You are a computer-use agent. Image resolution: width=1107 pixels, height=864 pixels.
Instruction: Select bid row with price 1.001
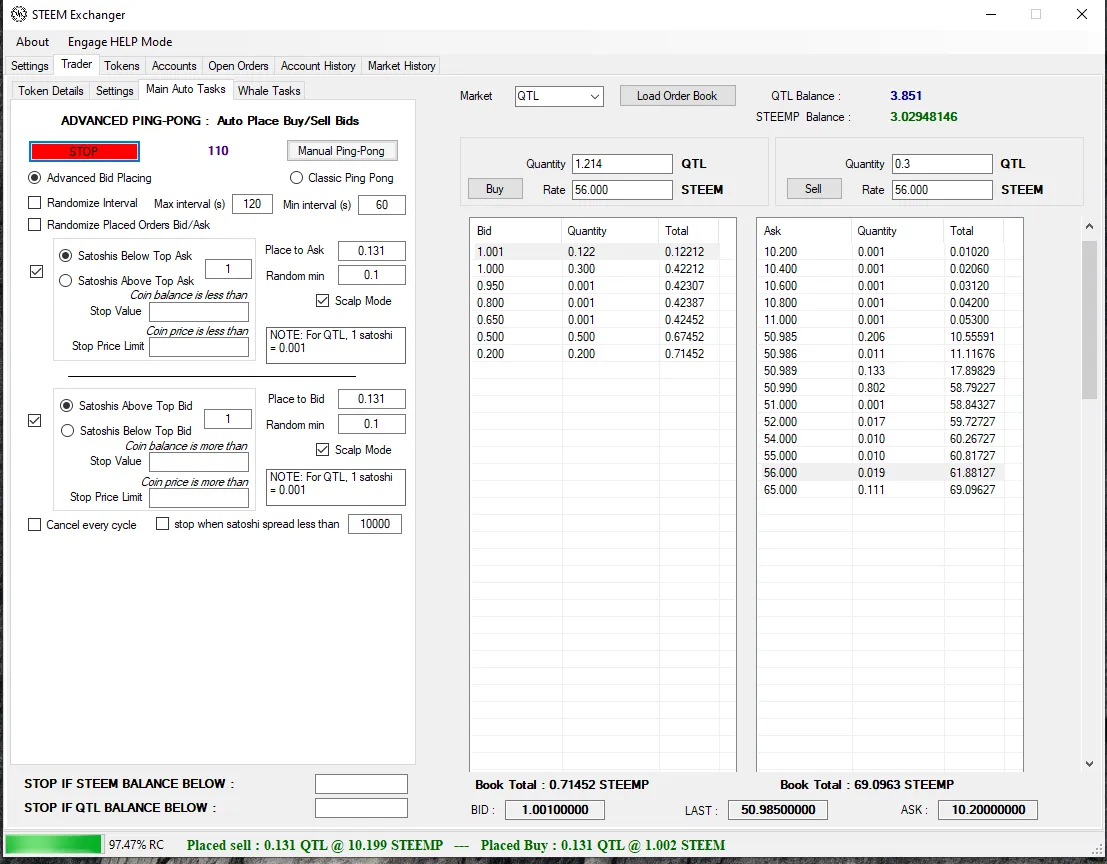point(596,251)
